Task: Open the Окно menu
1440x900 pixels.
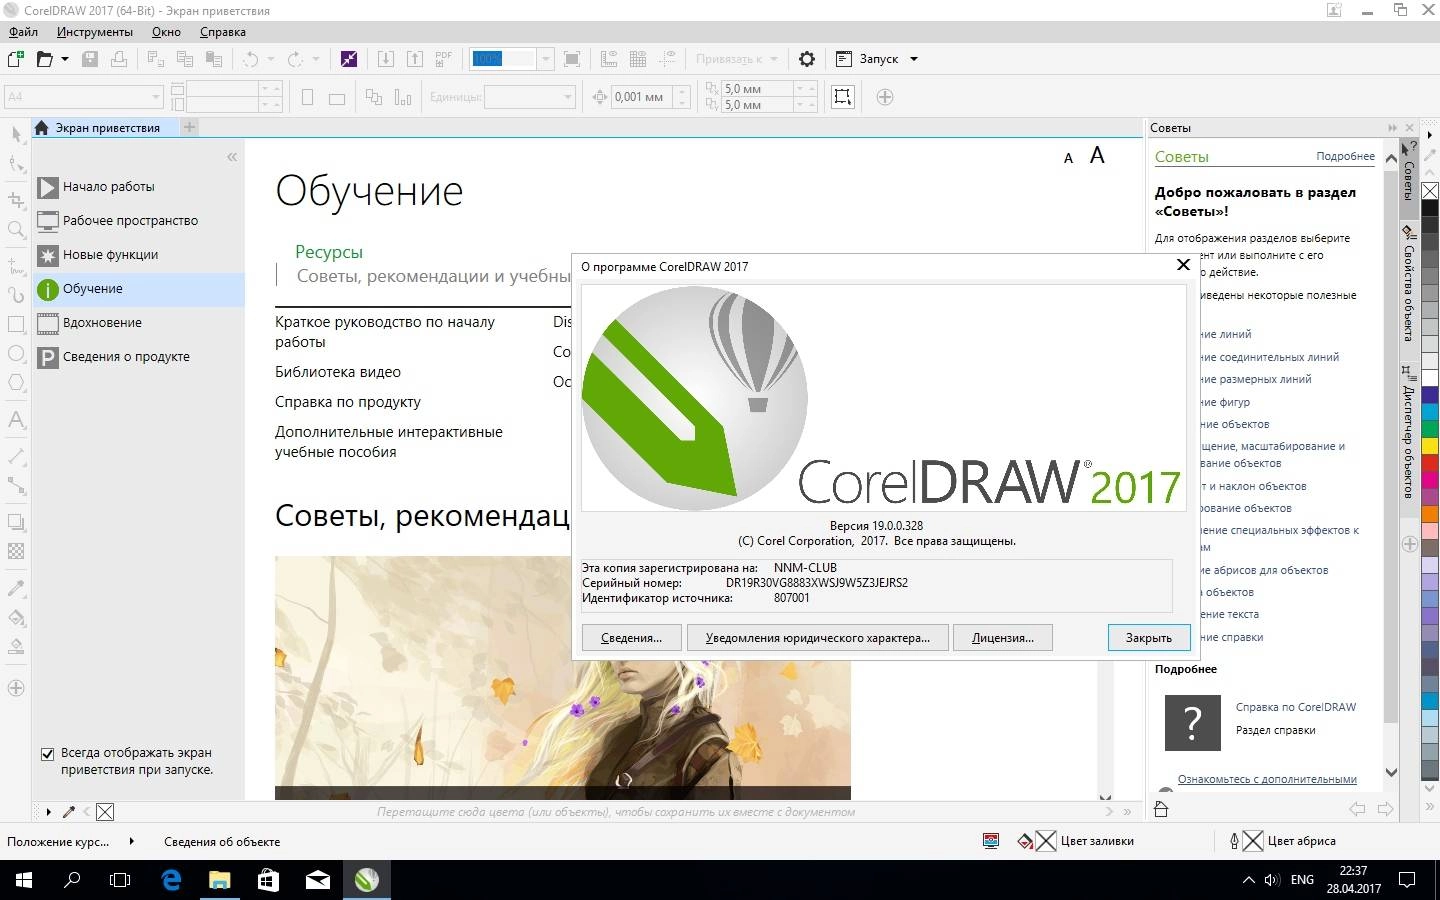Action: pos(166,32)
